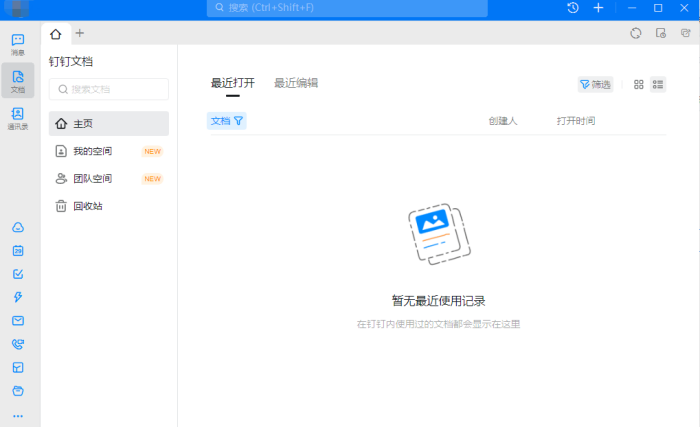Click the lightning bolt icon in sidebar
Viewport: 700px width, 427px height.
point(18,297)
